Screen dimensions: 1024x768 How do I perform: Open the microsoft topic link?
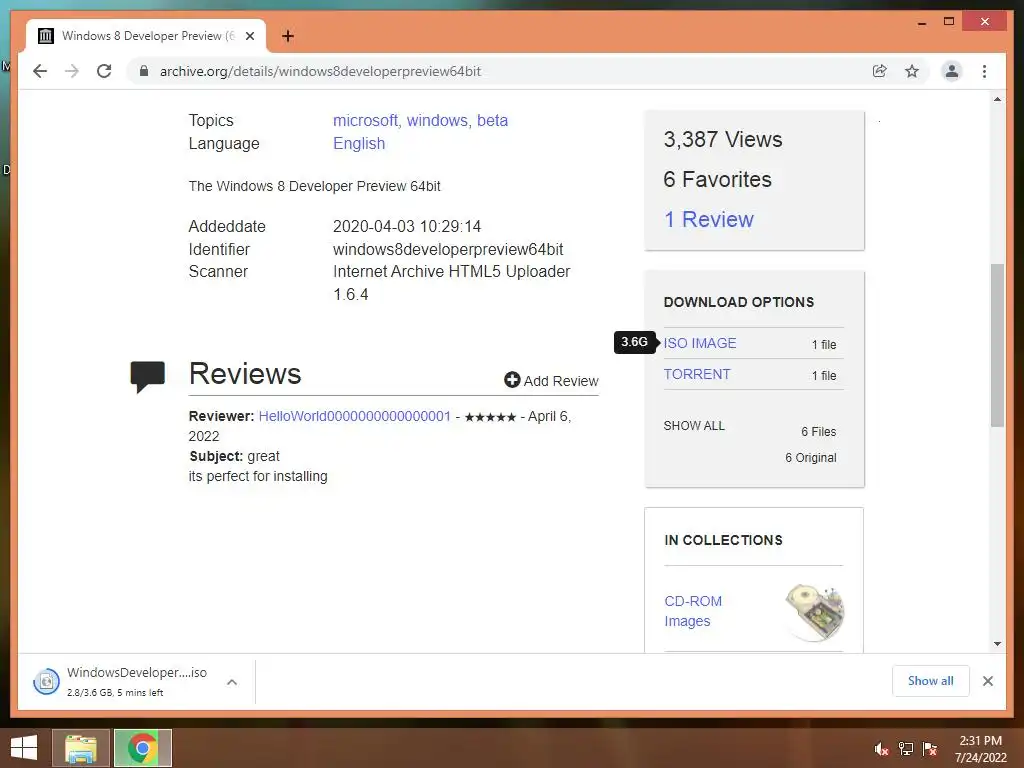(x=366, y=120)
